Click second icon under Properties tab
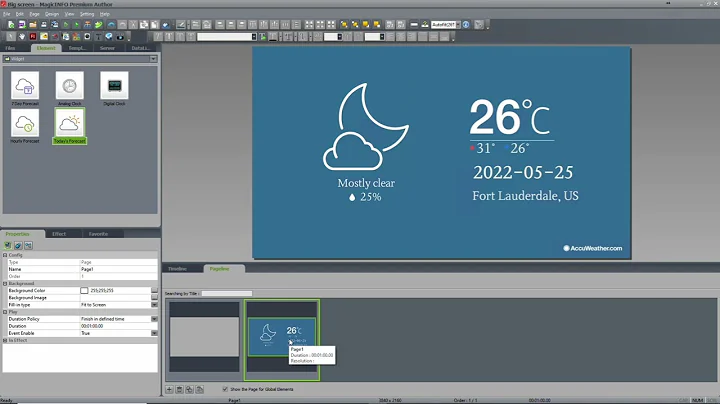Screen dimensions: 720x404 tap(18, 246)
